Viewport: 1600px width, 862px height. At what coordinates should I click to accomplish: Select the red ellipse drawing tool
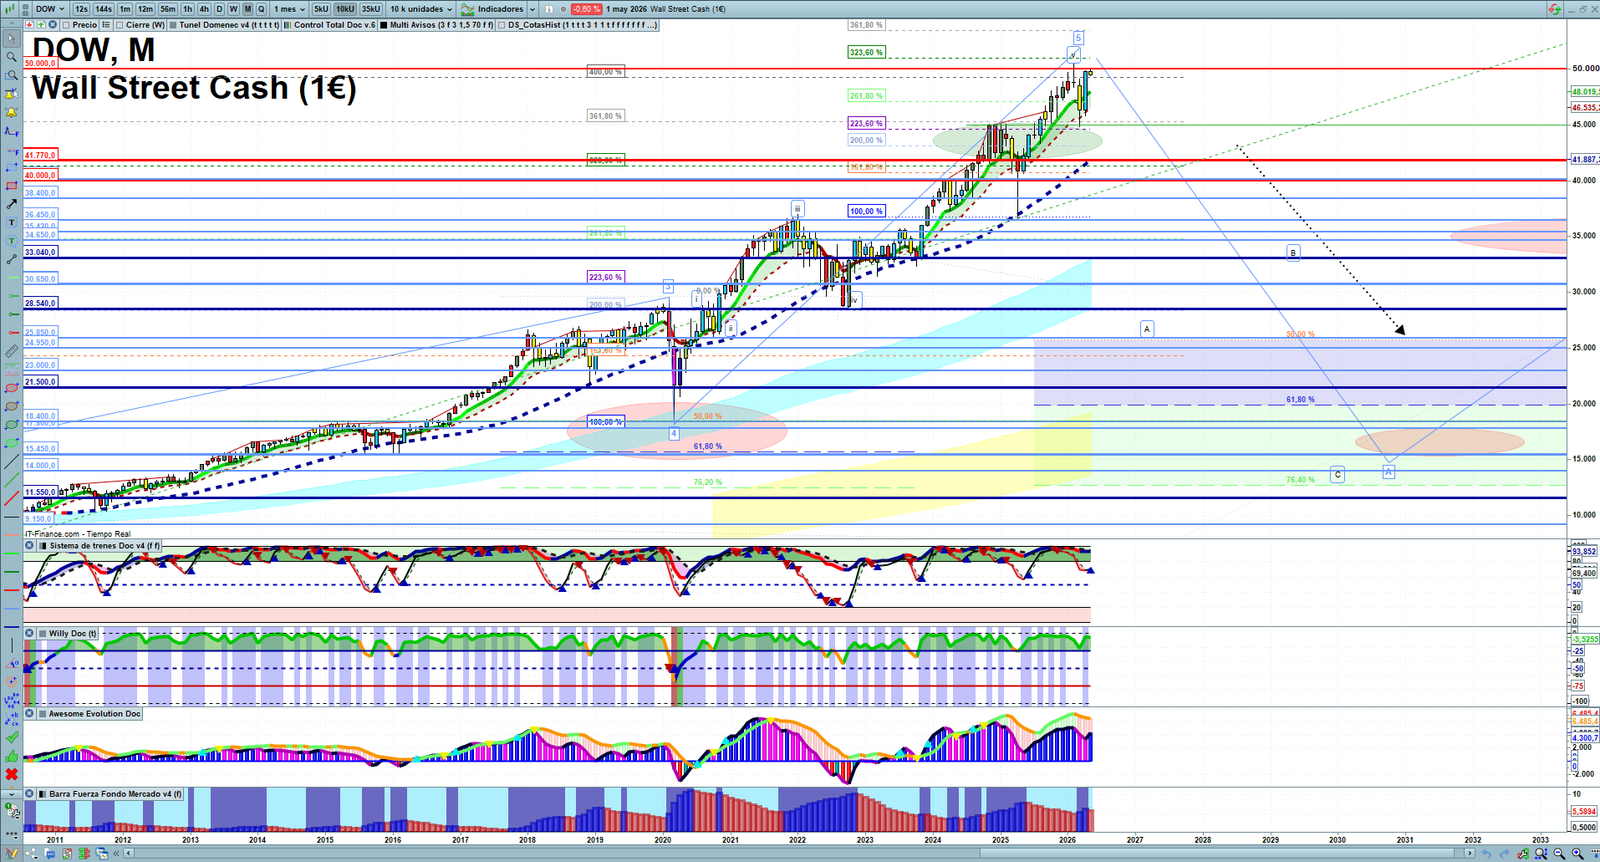point(12,389)
